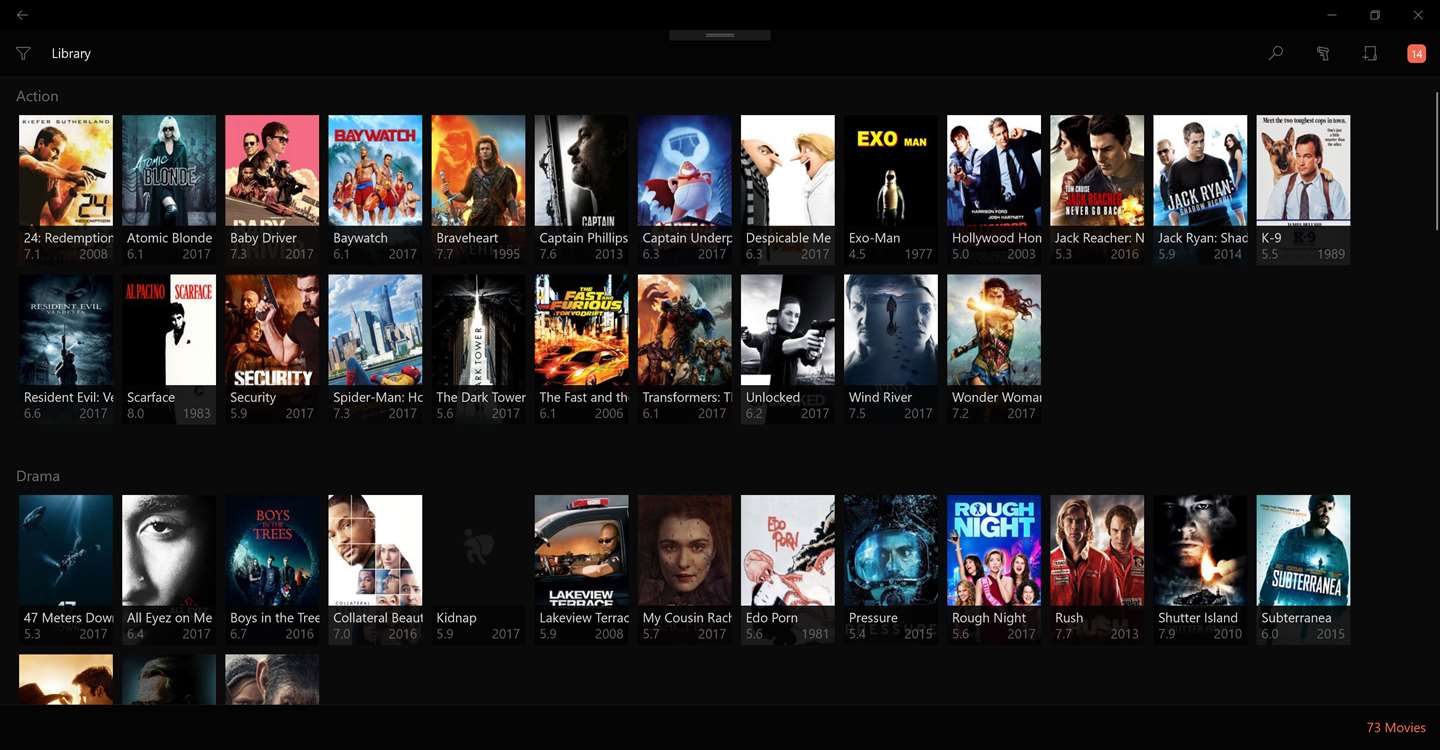The width and height of the screenshot is (1440, 750).
Task: Select The Dark Tower poster
Action: click(478, 350)
